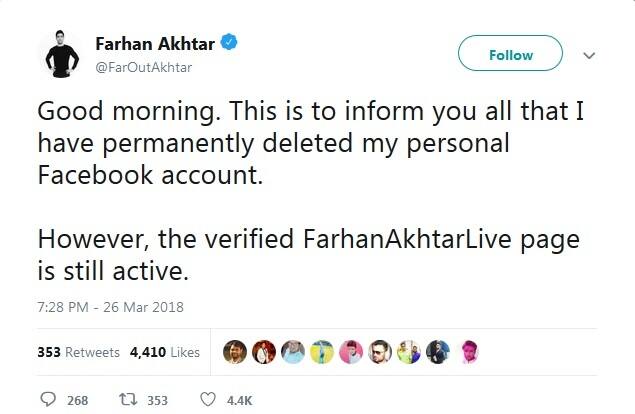
Task: Click the last liker avatar in the row
Action: [x=470, y=352]
